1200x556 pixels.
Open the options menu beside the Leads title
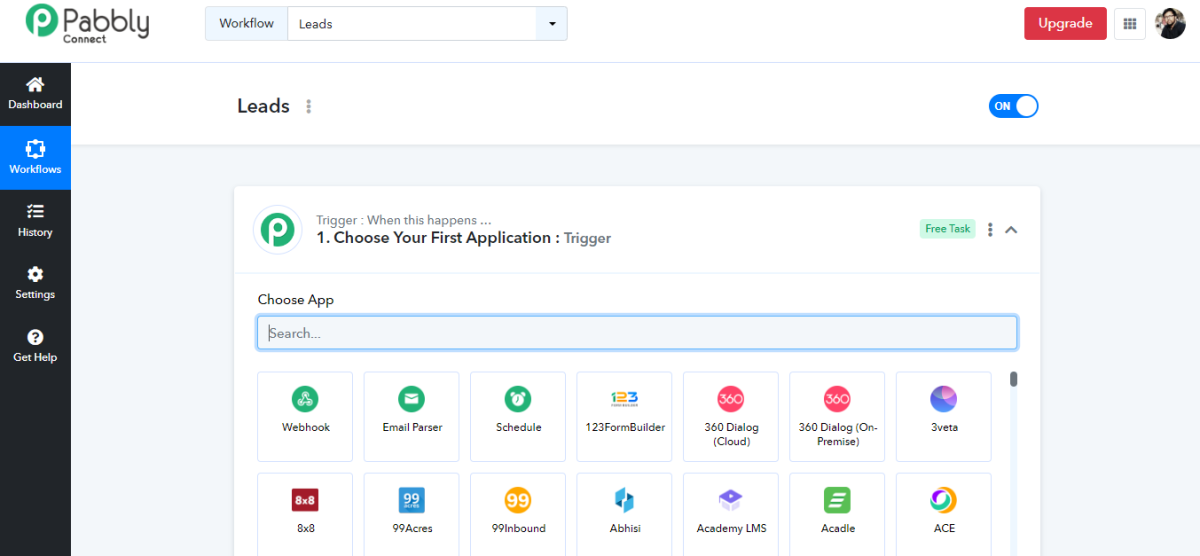308,106
